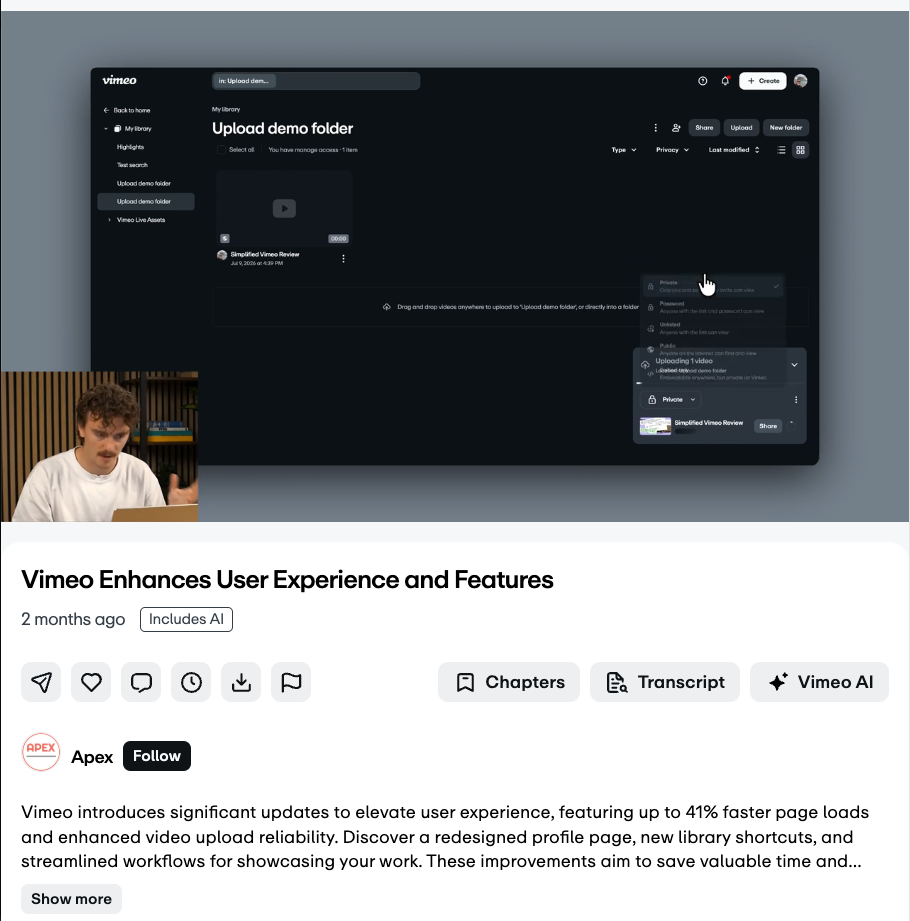Screen dimensions: 910x921
Task: Select Private option in privacy menu
Action: coord(713,286)
